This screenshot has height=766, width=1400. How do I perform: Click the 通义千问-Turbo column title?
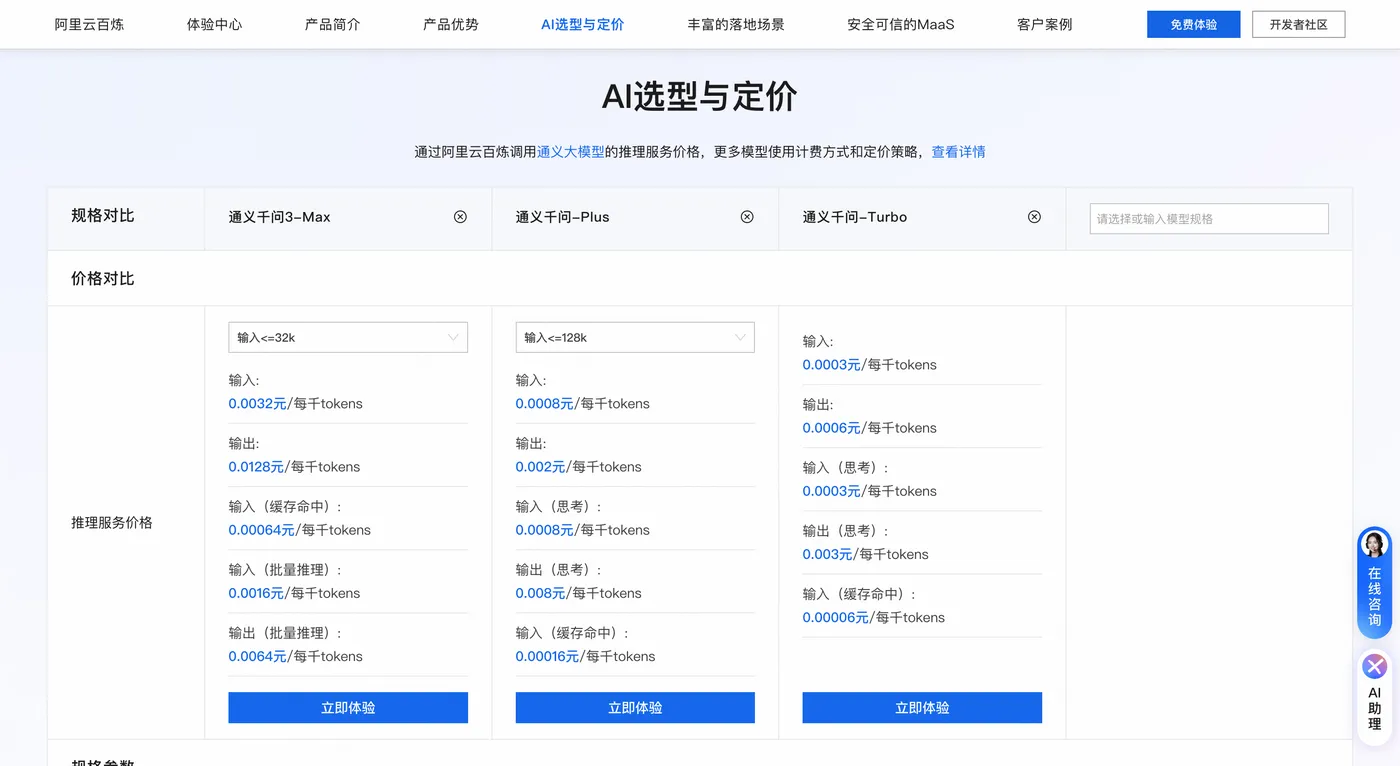coord(855,217)
